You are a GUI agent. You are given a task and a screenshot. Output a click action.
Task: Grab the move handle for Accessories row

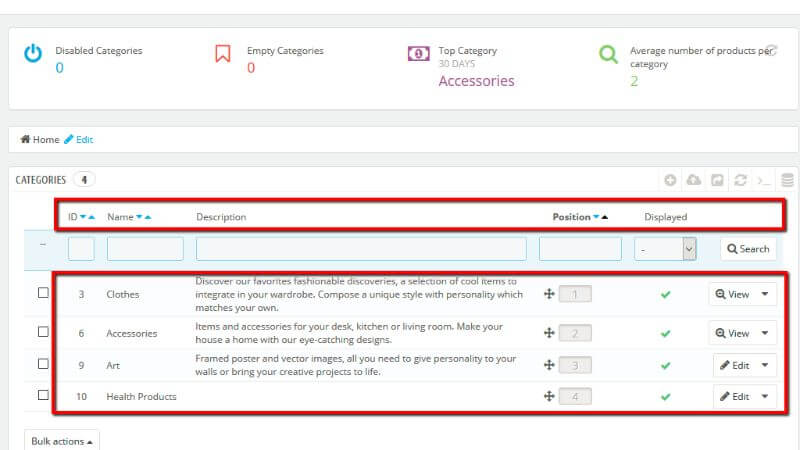(x=549, y=333)
